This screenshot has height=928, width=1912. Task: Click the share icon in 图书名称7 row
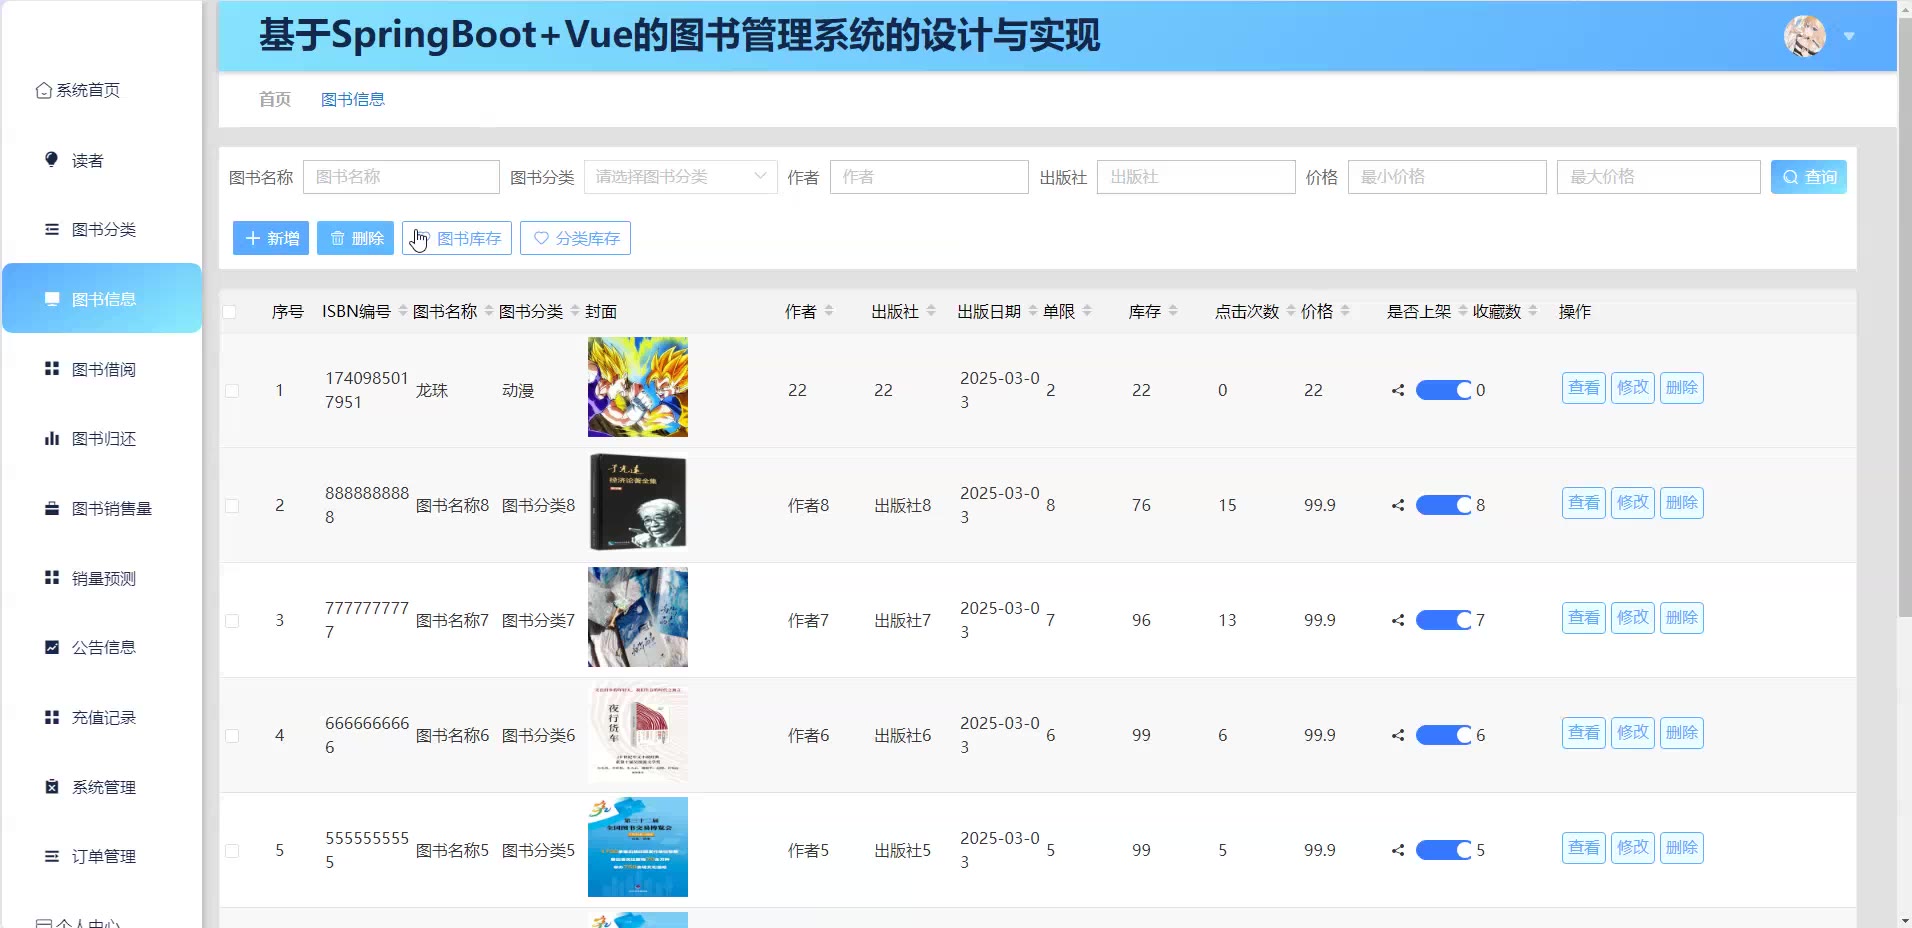[x=1398, y=620]
